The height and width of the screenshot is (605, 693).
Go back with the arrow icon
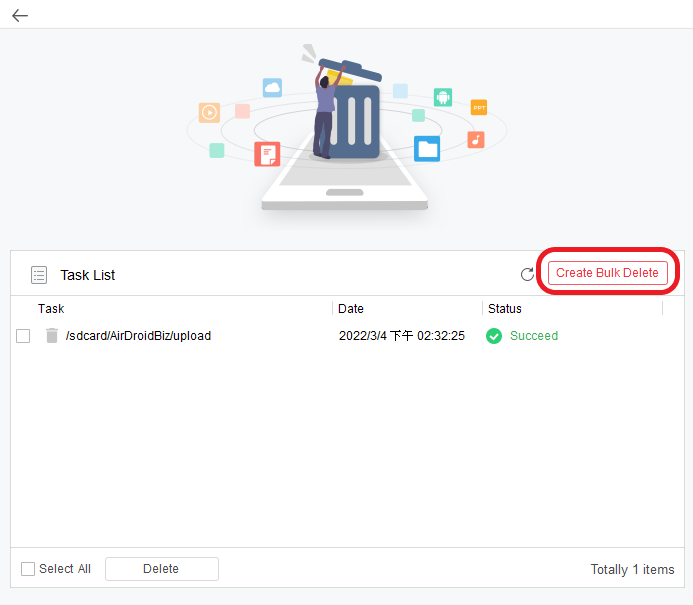(x=20, y=15)
